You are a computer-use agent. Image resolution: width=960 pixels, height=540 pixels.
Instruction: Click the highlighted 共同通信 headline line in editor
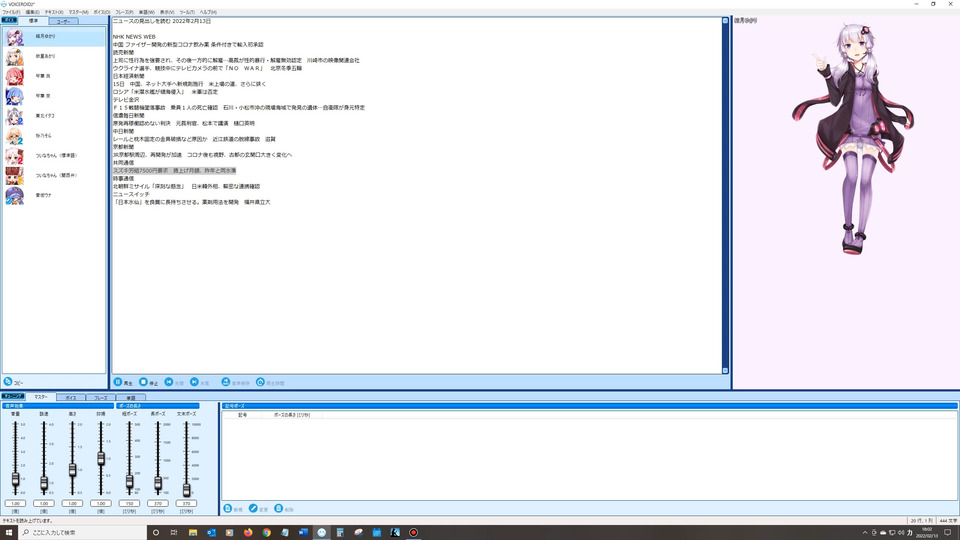174,171
